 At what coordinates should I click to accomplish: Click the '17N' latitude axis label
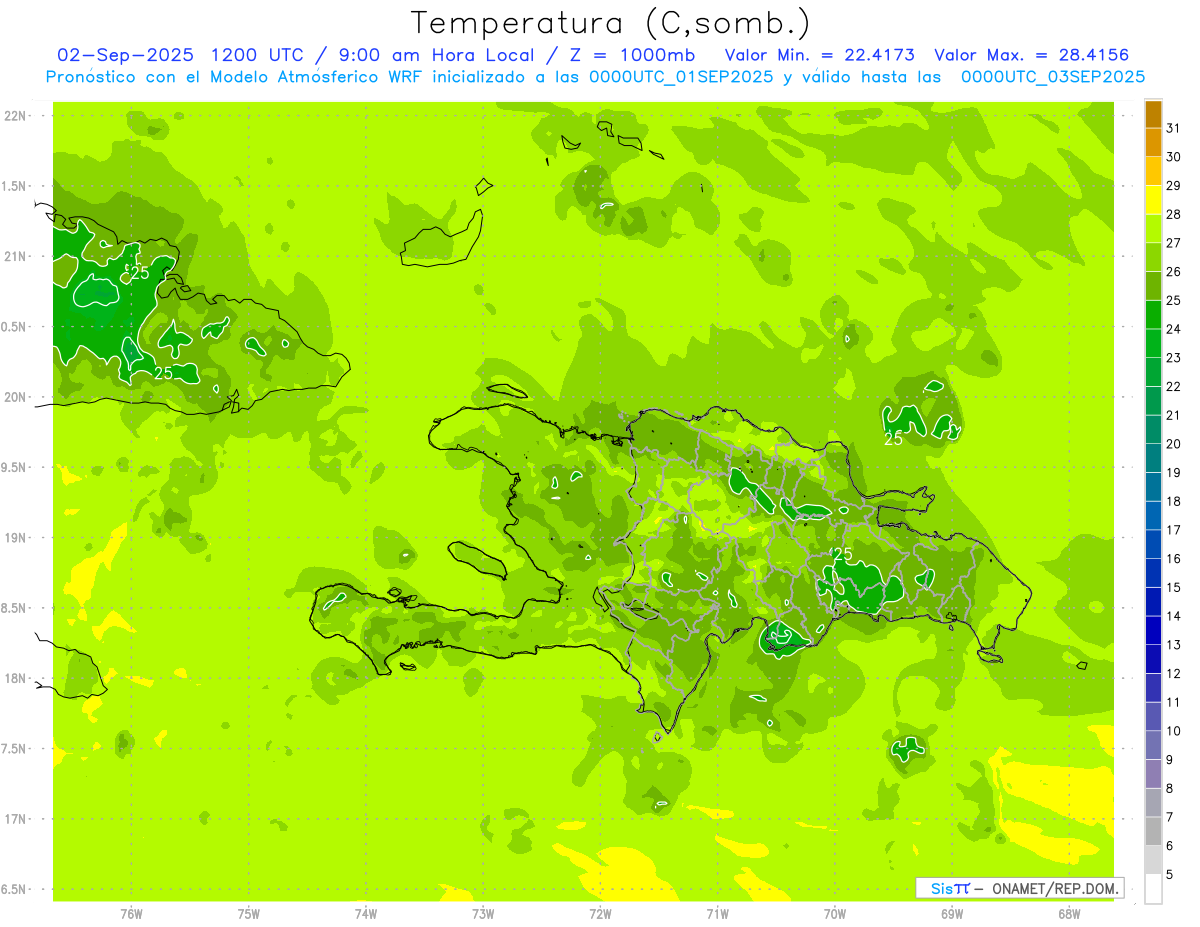pos(15,819)
